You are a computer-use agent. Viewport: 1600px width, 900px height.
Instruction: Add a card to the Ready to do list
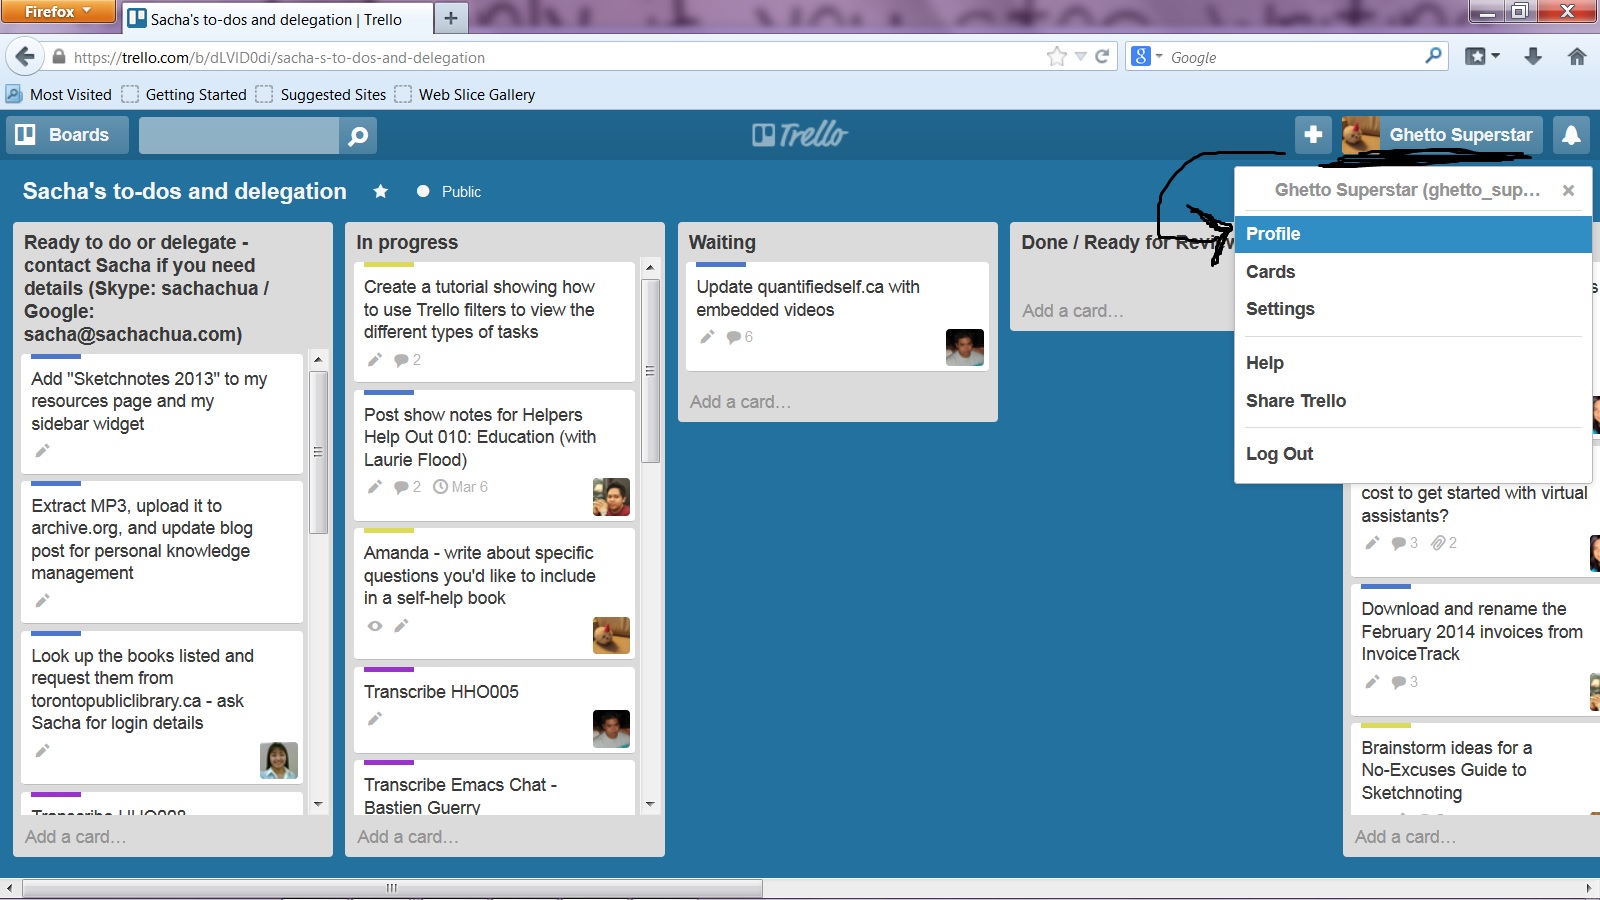(76, 837)
